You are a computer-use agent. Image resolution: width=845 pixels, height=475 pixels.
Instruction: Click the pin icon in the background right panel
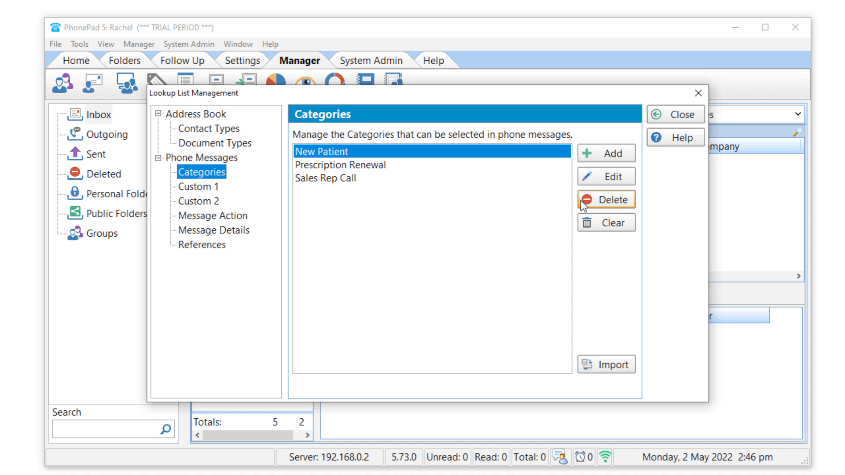tap(797, 132)
